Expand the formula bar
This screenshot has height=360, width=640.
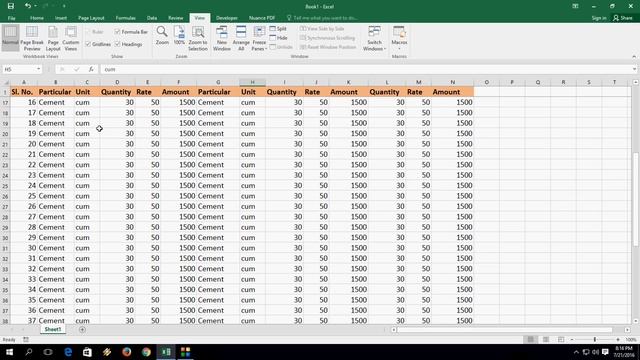[x=634, y=69]
